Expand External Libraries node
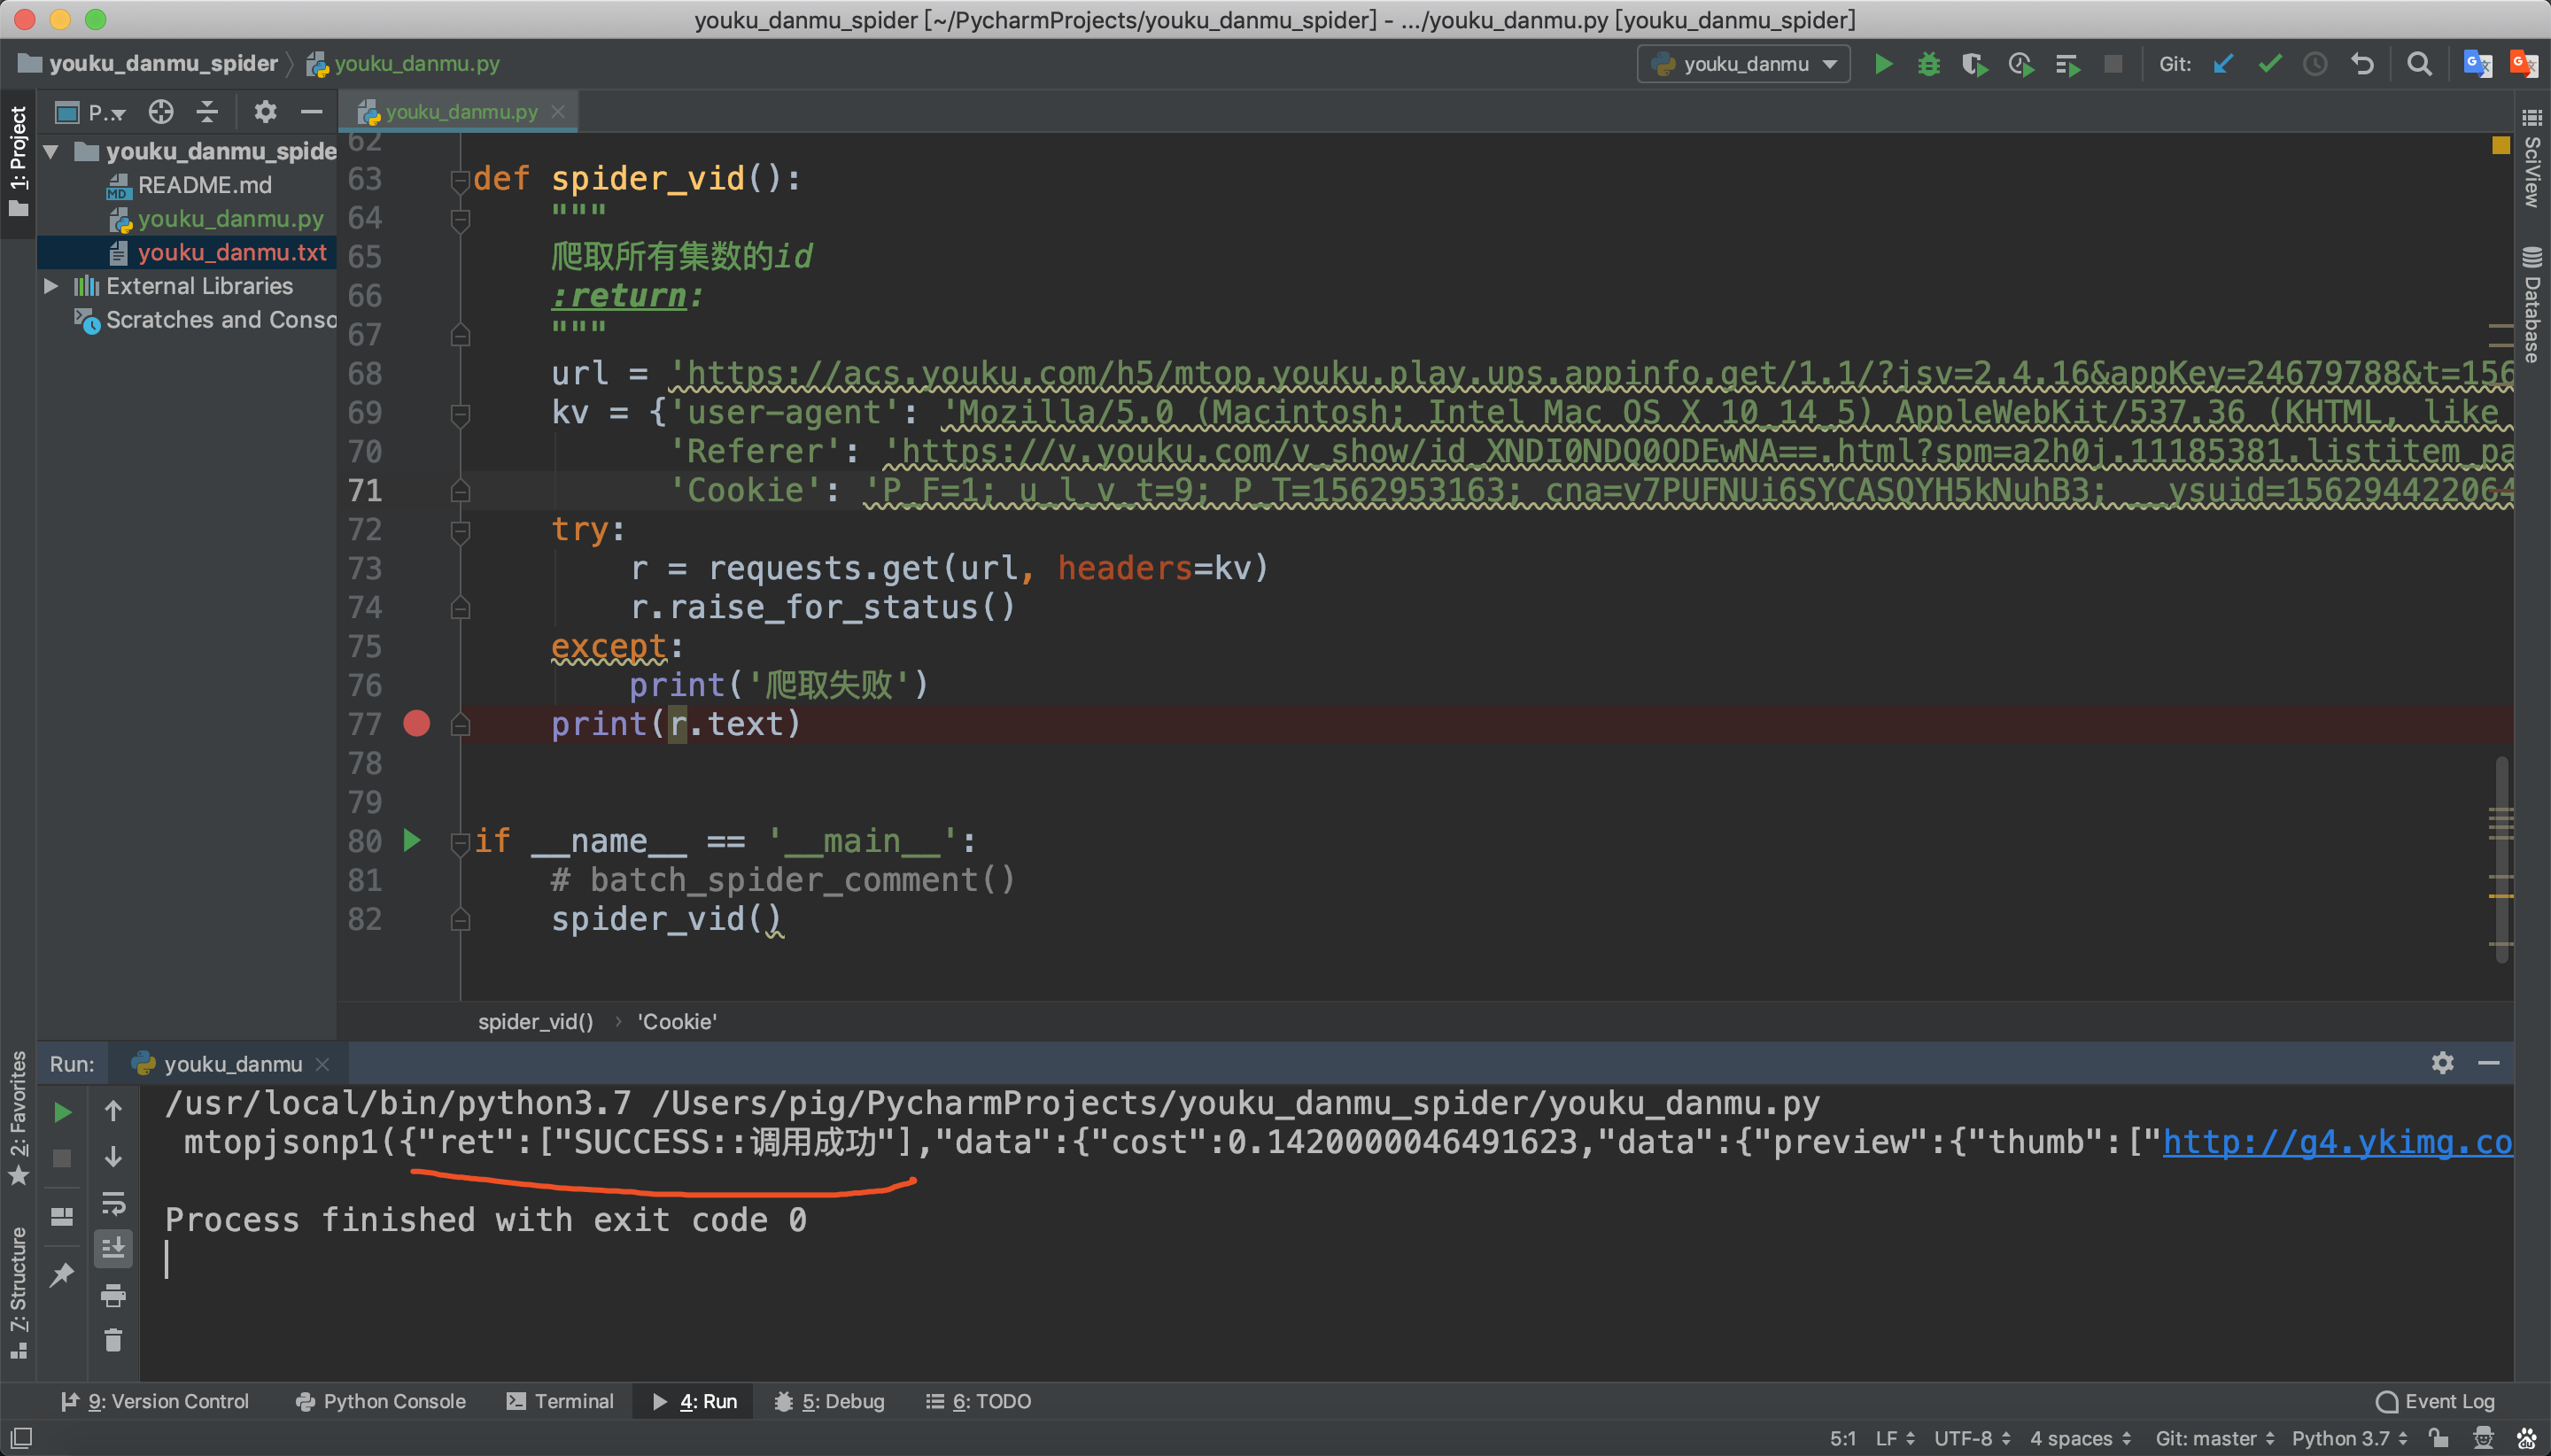 [x=51, y=286]
